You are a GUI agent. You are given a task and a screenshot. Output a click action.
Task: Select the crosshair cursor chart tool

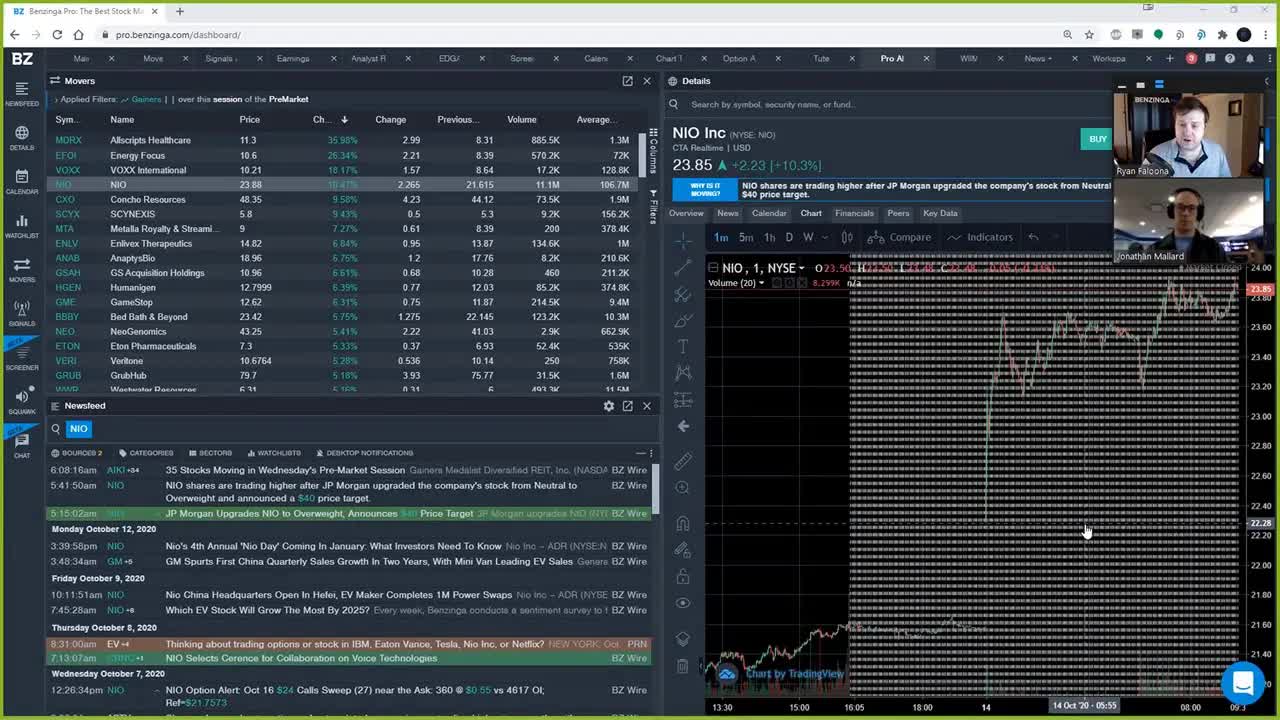(x=683, y=242)
